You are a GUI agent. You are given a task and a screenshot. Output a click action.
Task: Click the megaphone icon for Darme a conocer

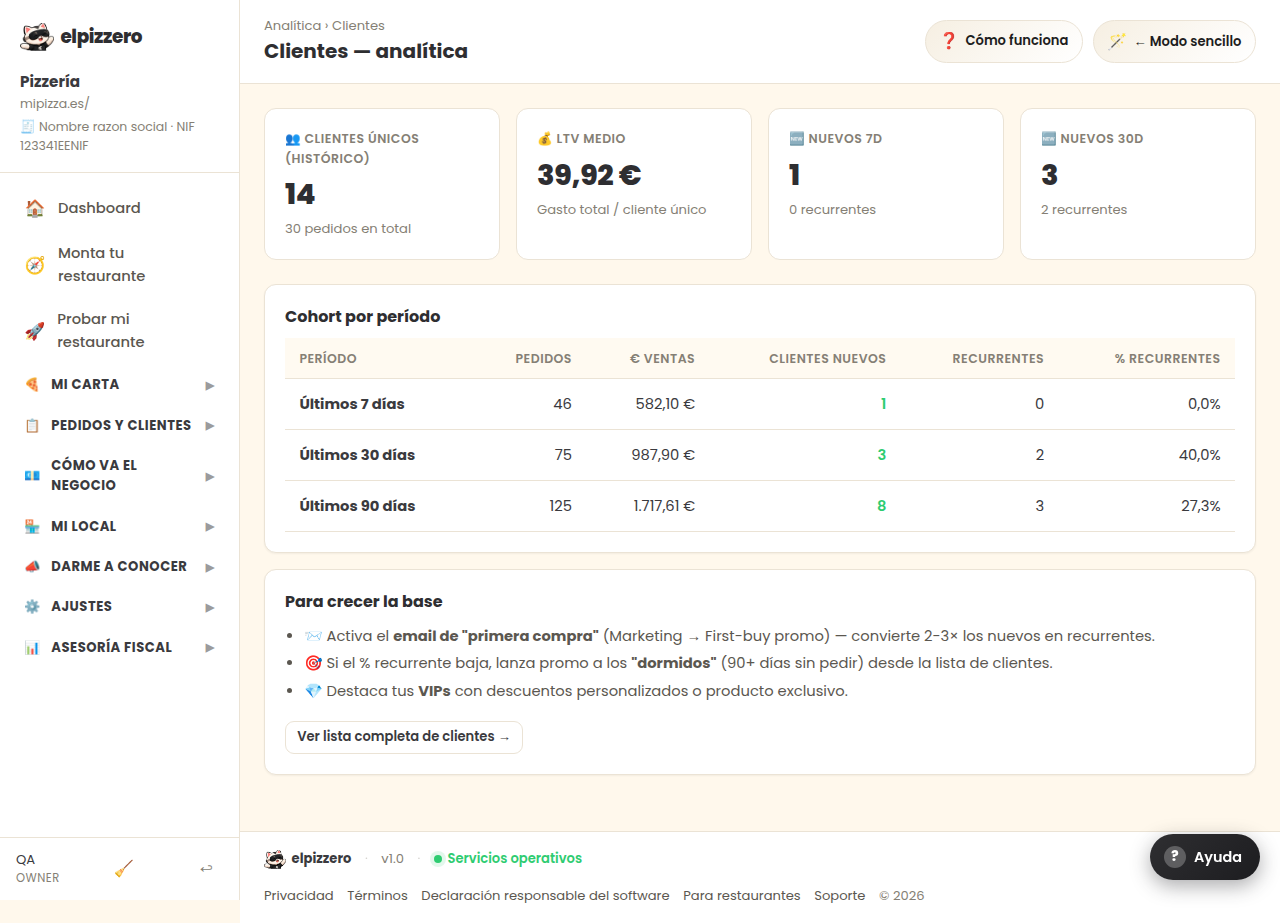click(x=32, y=566)
